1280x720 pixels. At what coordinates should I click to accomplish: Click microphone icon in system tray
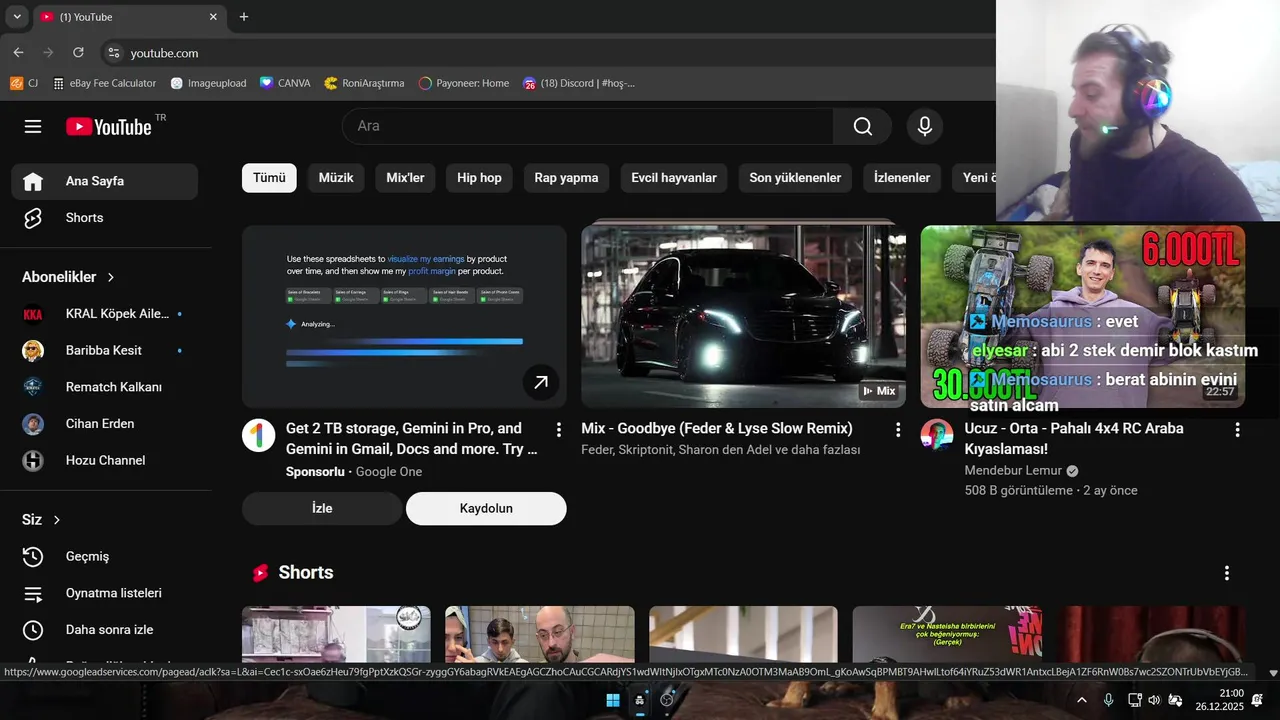pos(1108,700)
